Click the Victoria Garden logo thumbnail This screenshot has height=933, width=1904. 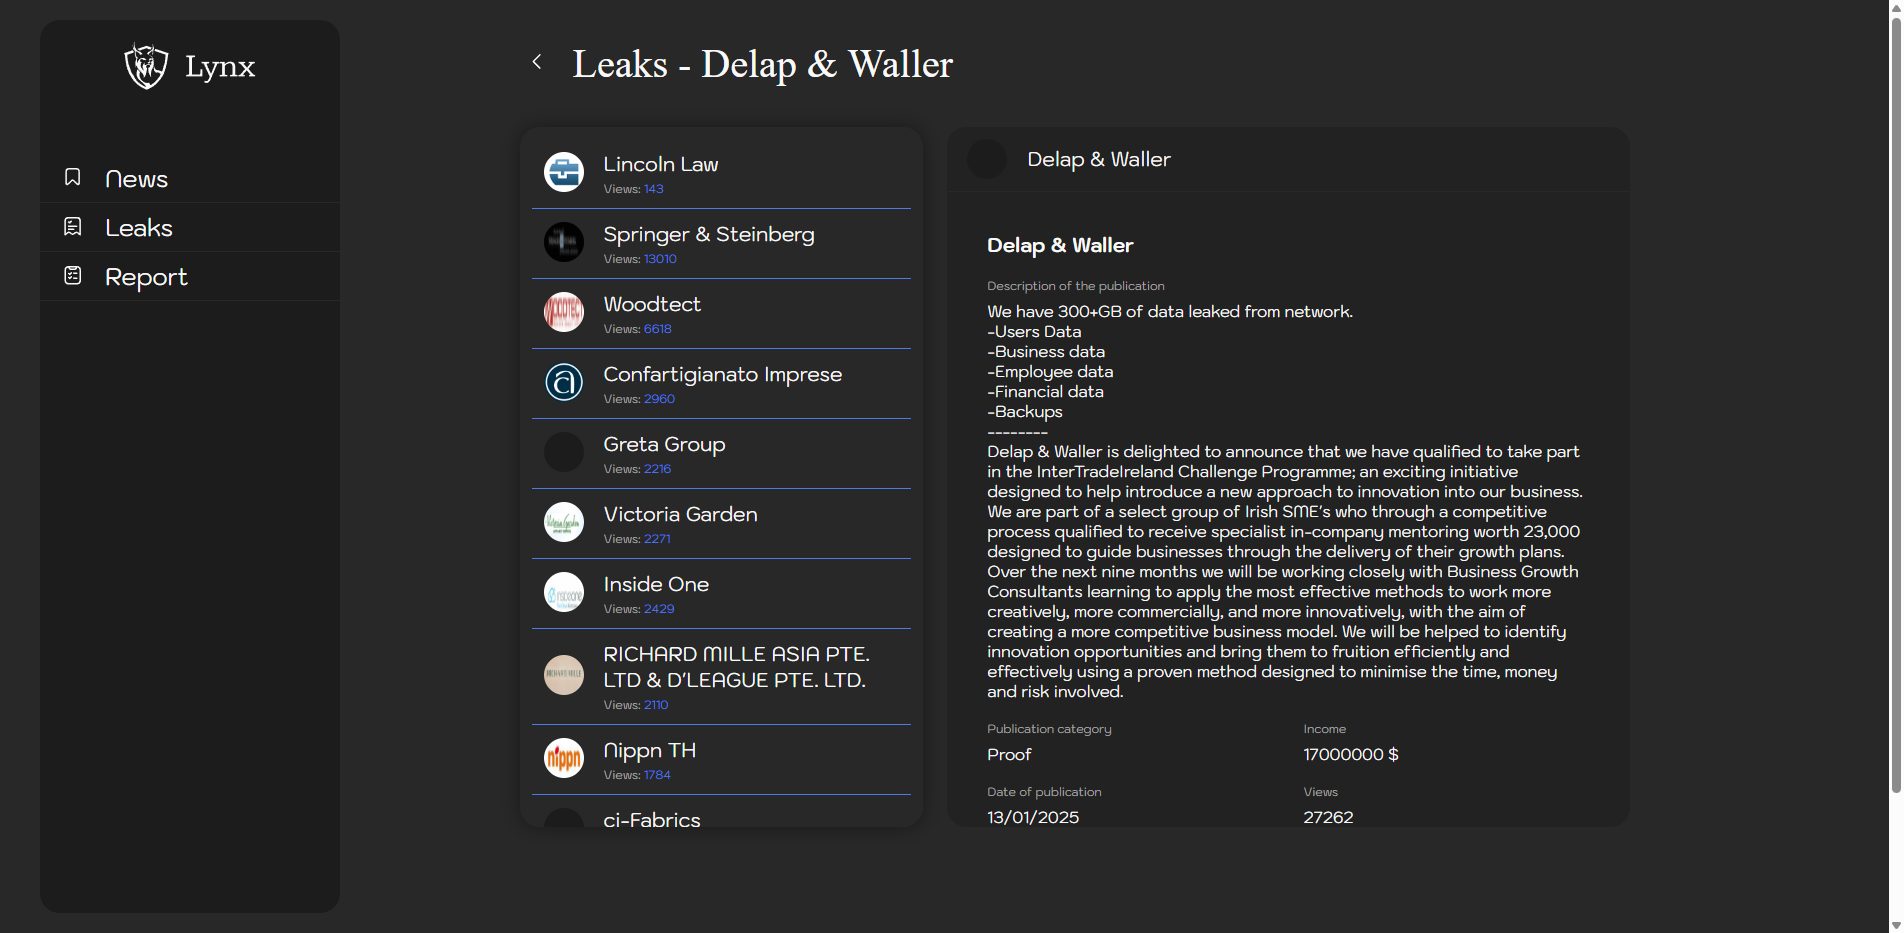(x=564, y=522)
